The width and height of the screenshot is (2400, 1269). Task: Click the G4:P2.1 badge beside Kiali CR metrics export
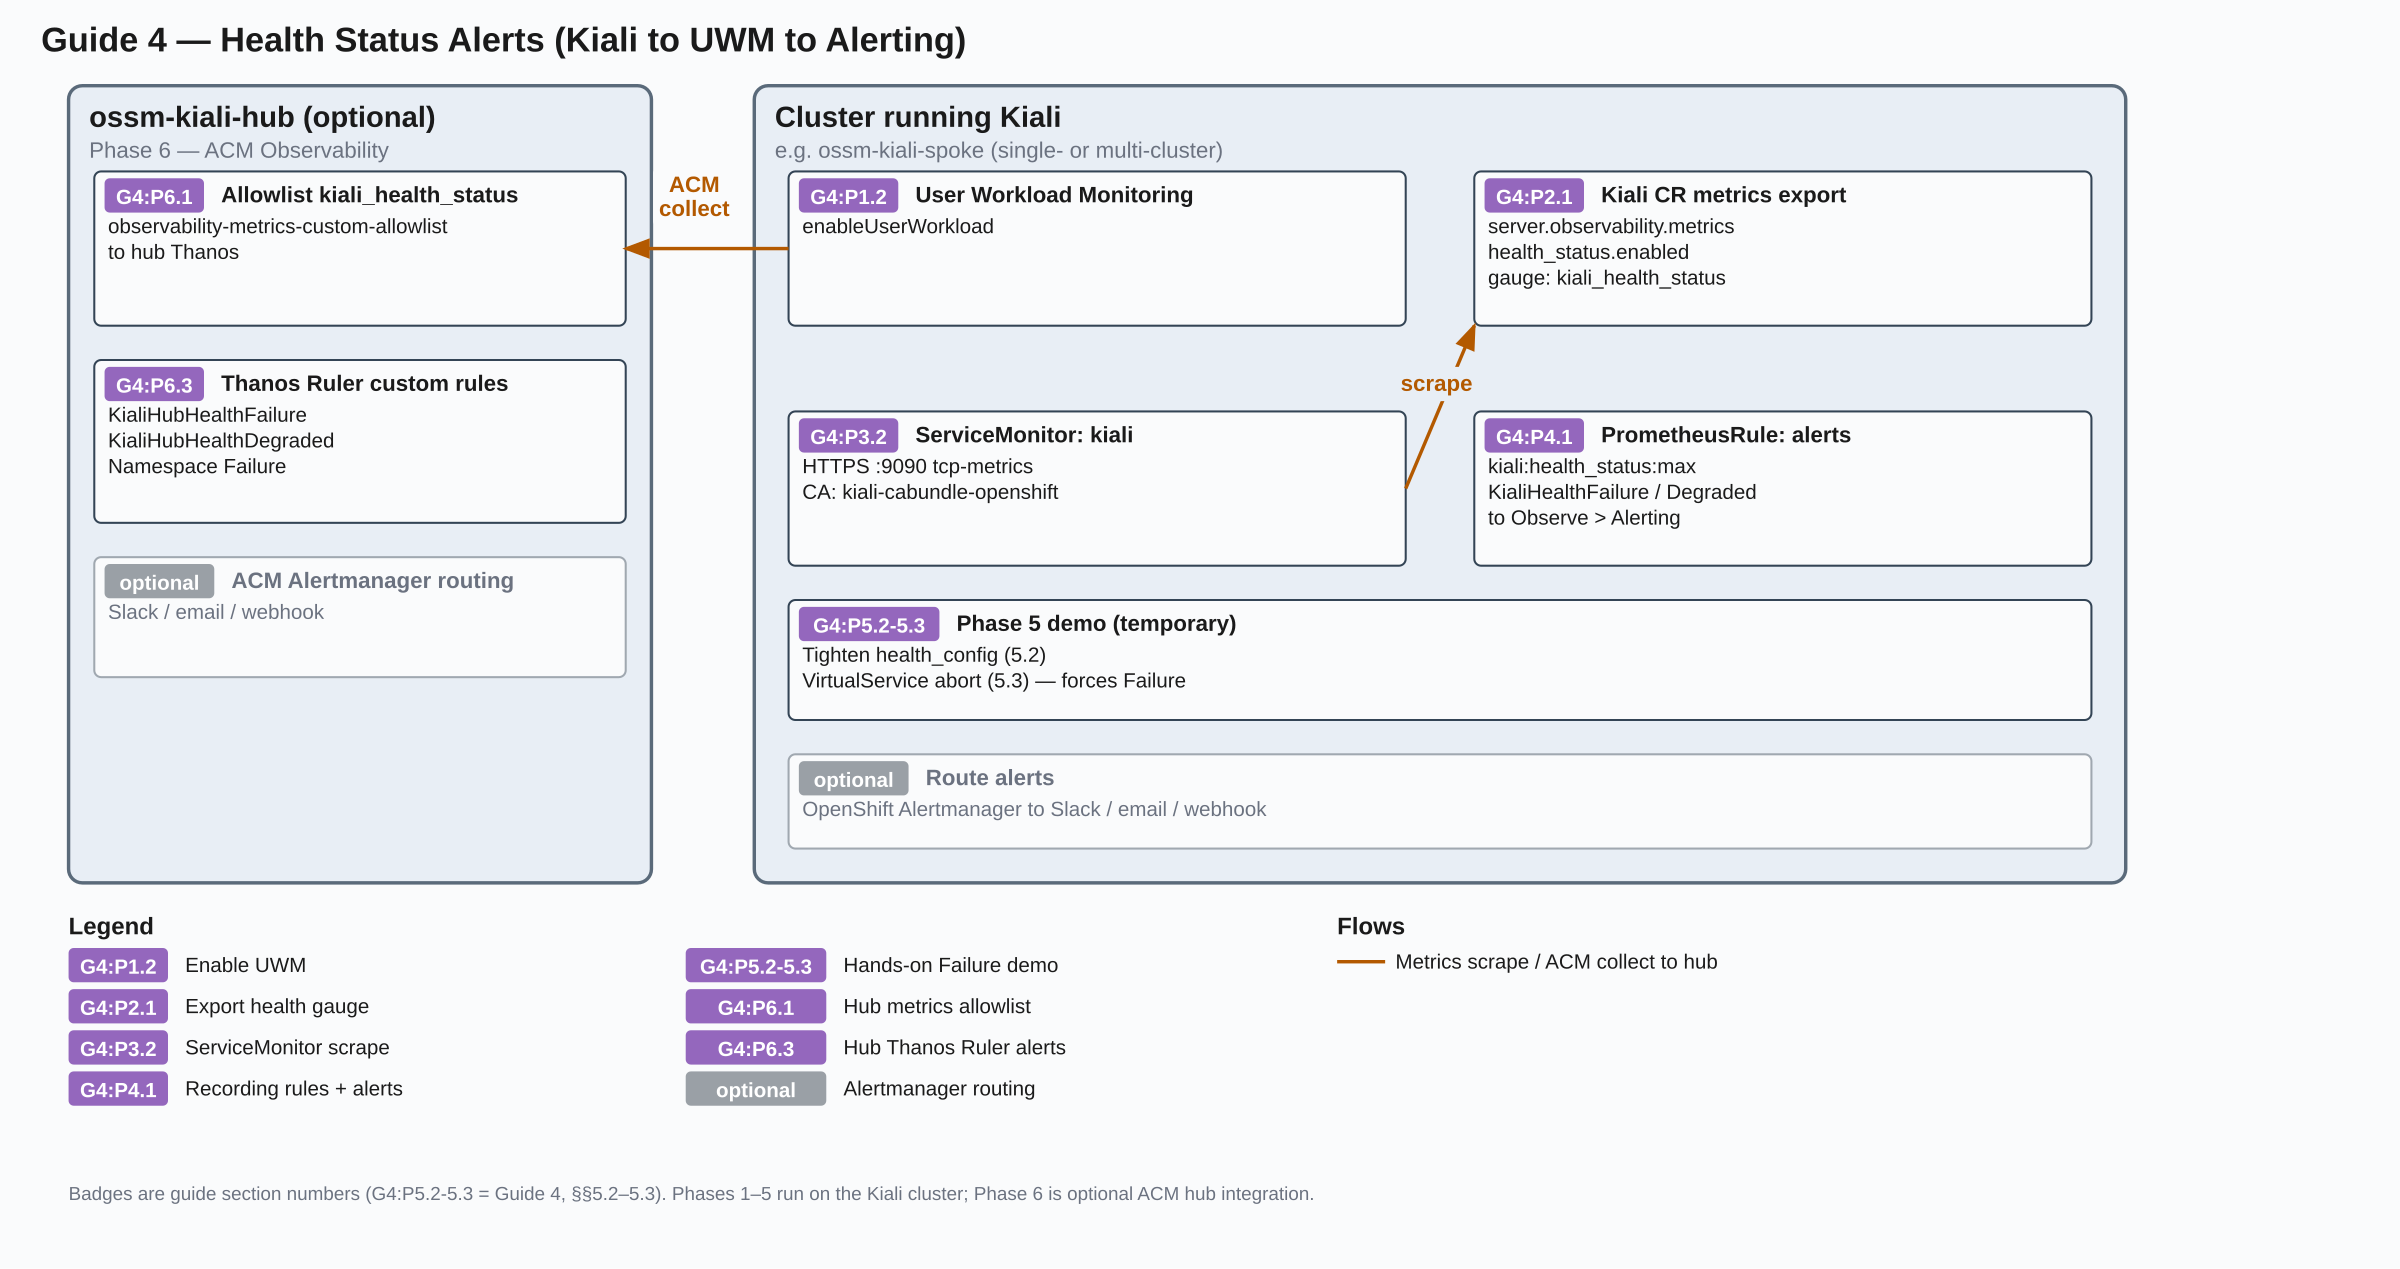pyautogui.click(x=1534, y=196)
